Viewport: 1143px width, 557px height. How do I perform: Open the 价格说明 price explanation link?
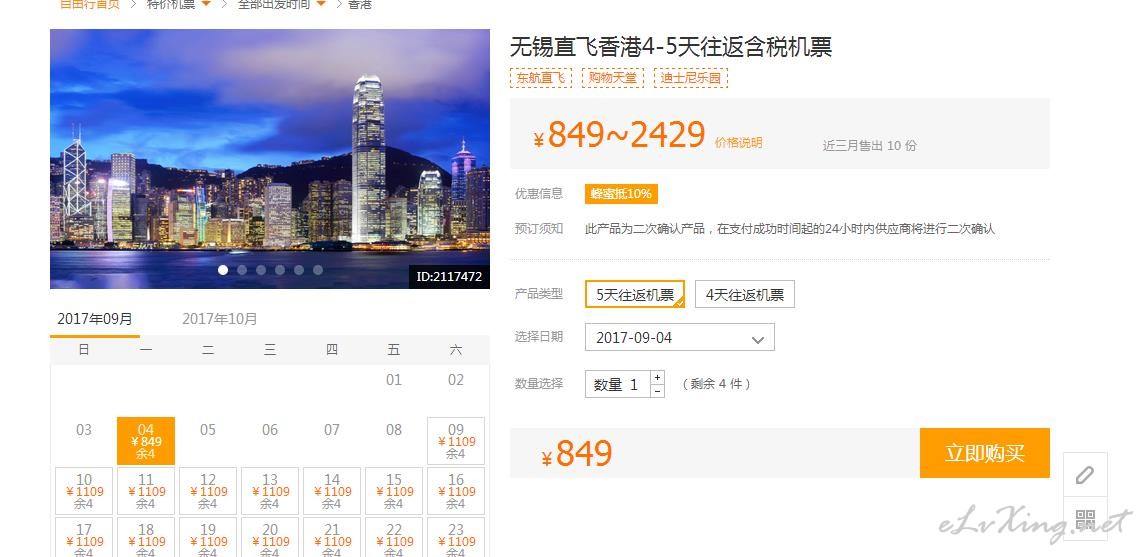click(x=738, y=143)
